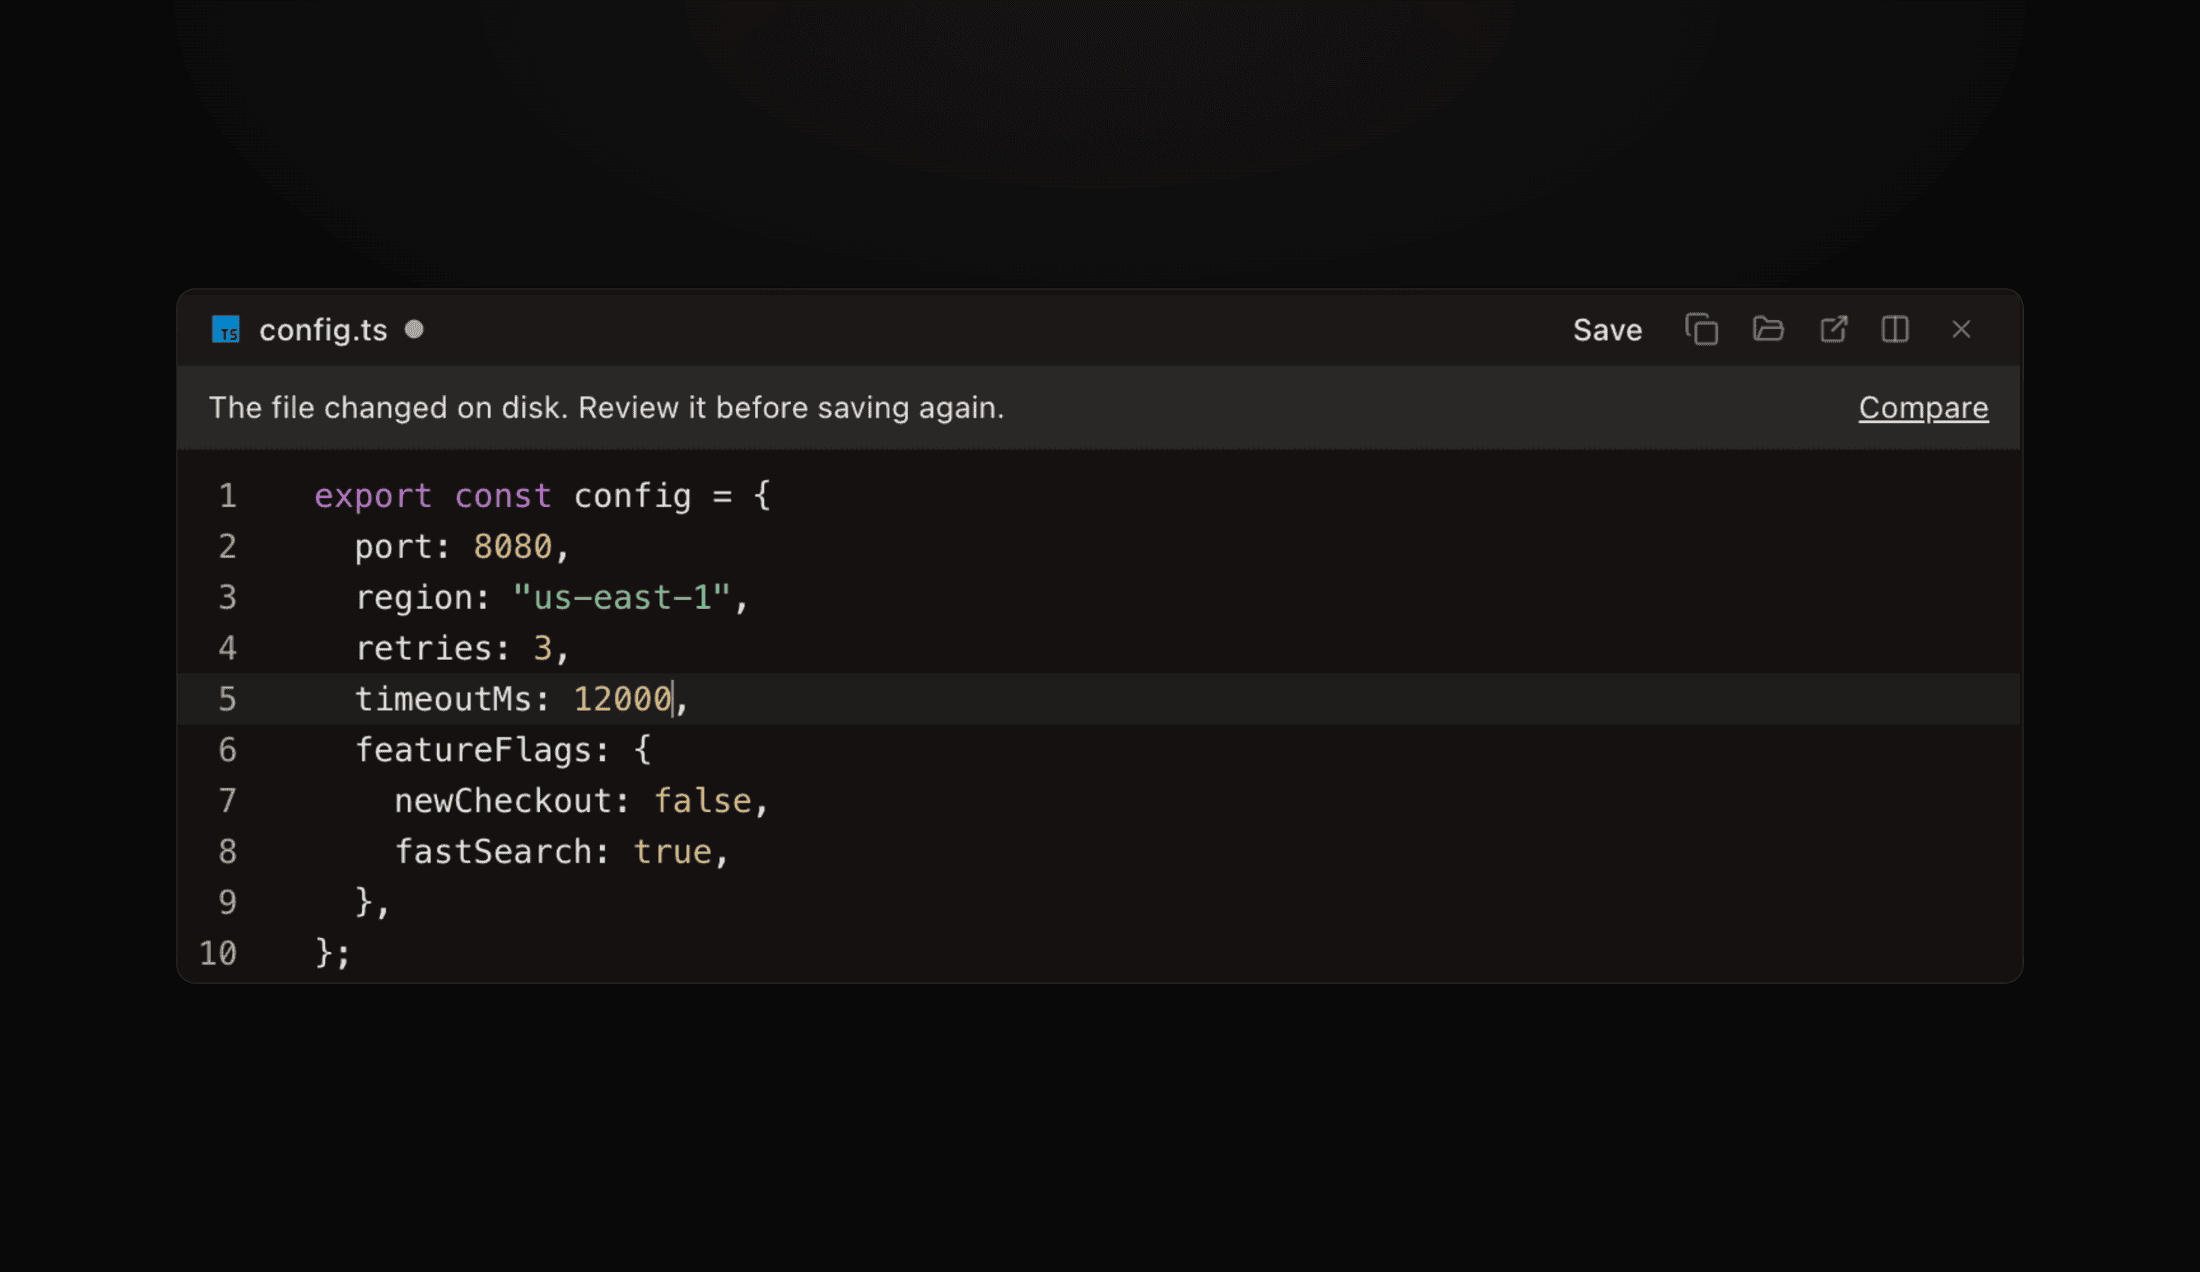Click the fastSearch true value

(x=672, y=852)
